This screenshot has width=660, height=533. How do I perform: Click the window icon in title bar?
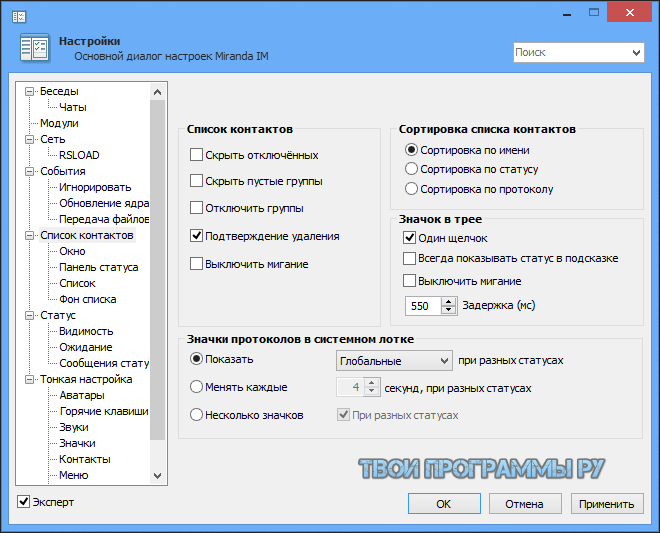tap(12, 12)
